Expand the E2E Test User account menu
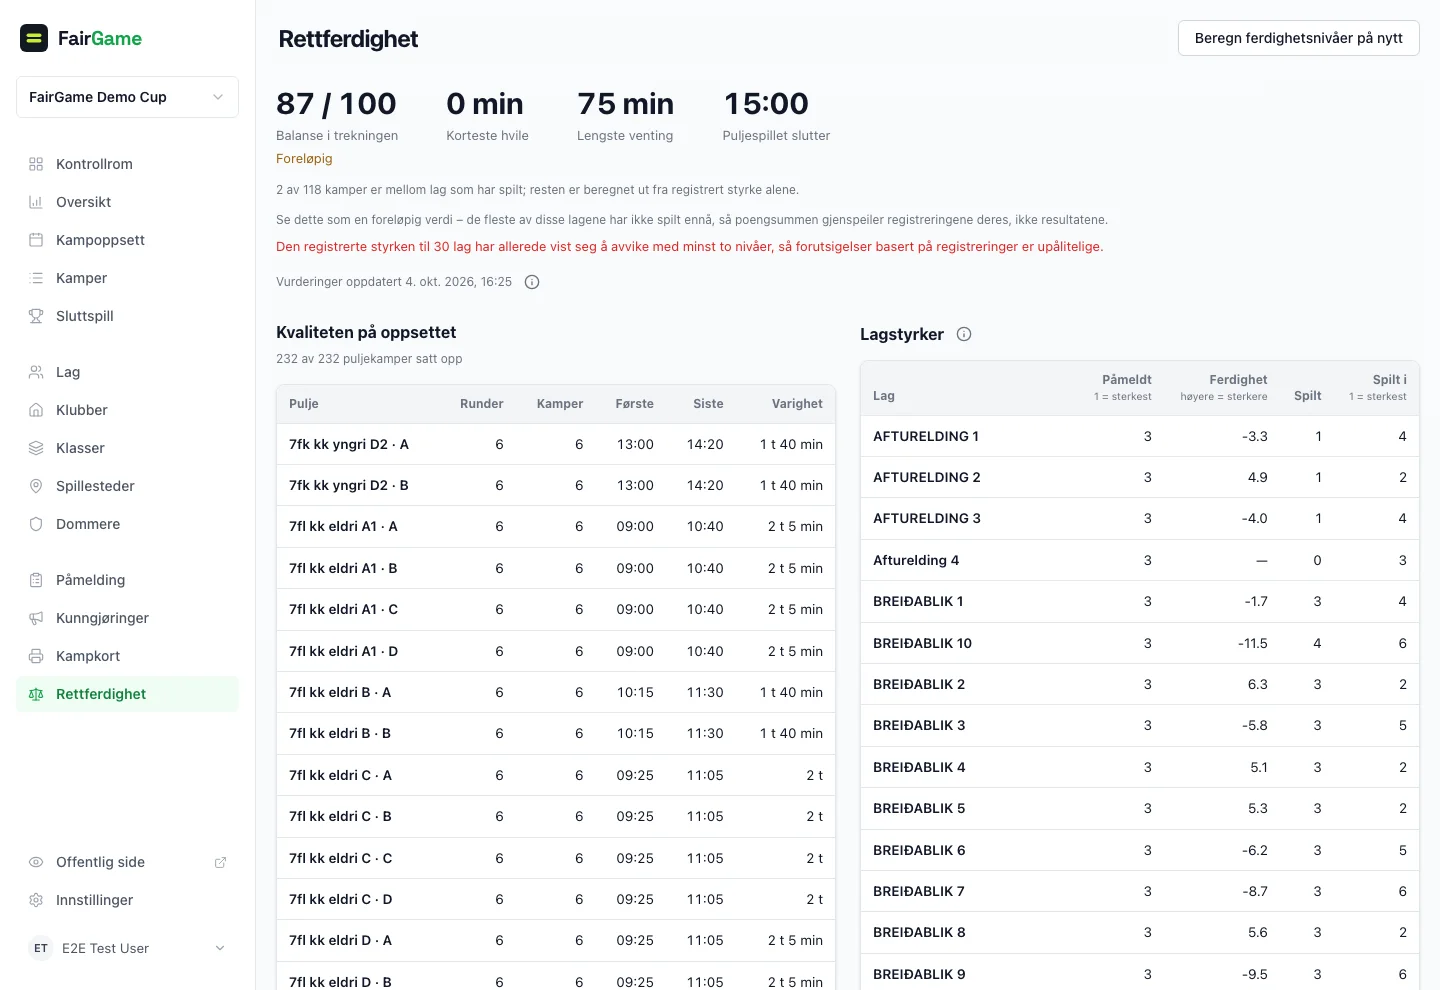The image size is (1440, 990). pos(127,948)
